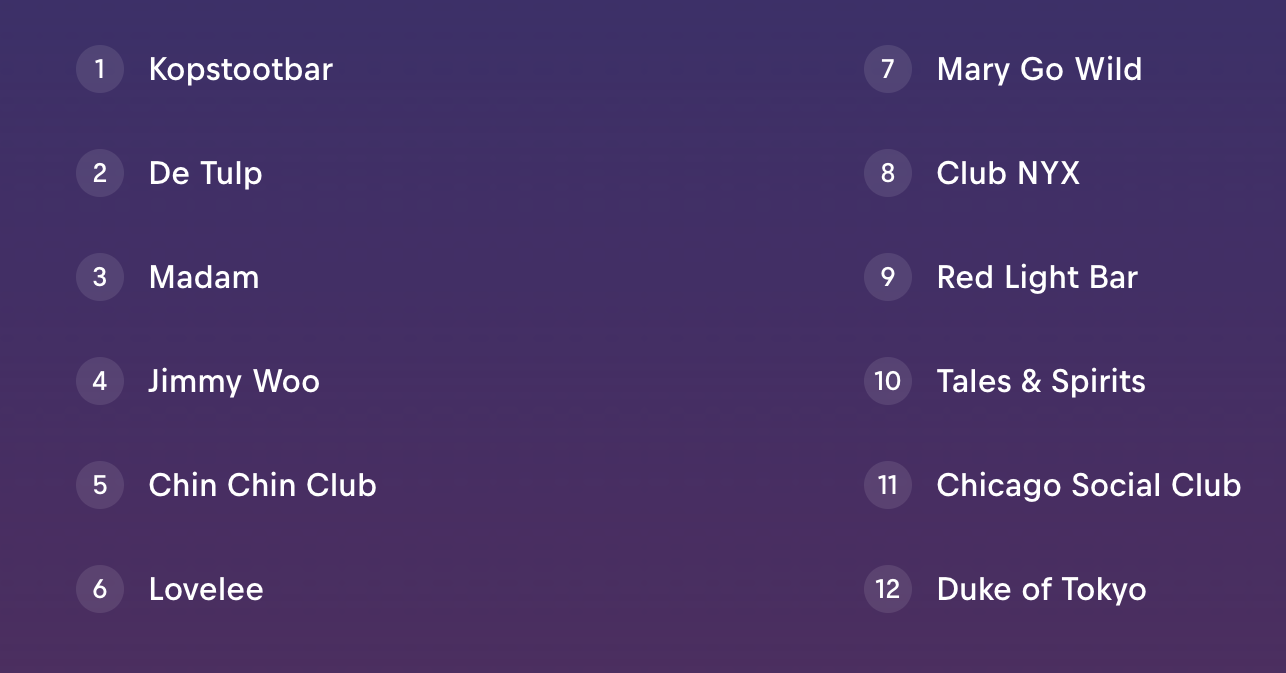Click the number 5 circle badge
Screen dimensions: 1286x673
tap(100, 485)
